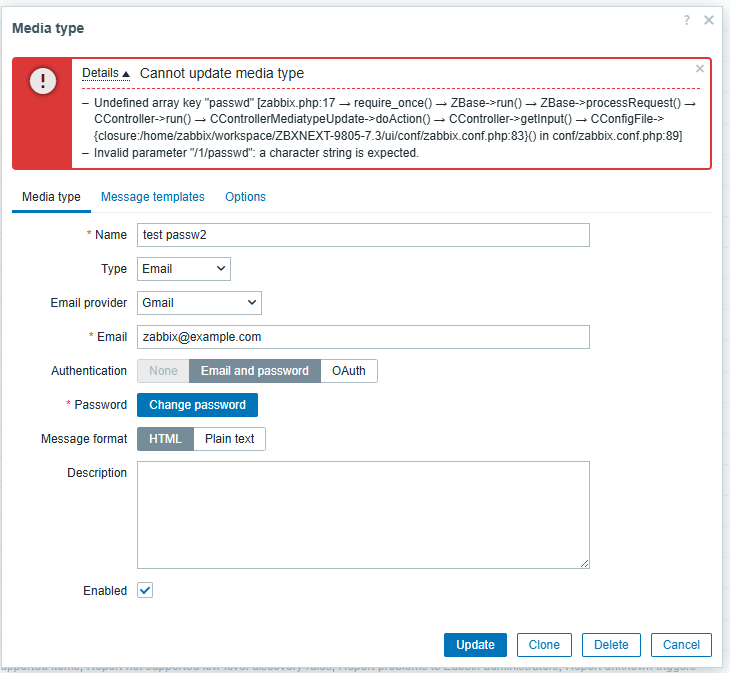Click the error exclamation warning icon
Image resolution: width=730 pixels, height=673 pixels.
coord(43,82)
